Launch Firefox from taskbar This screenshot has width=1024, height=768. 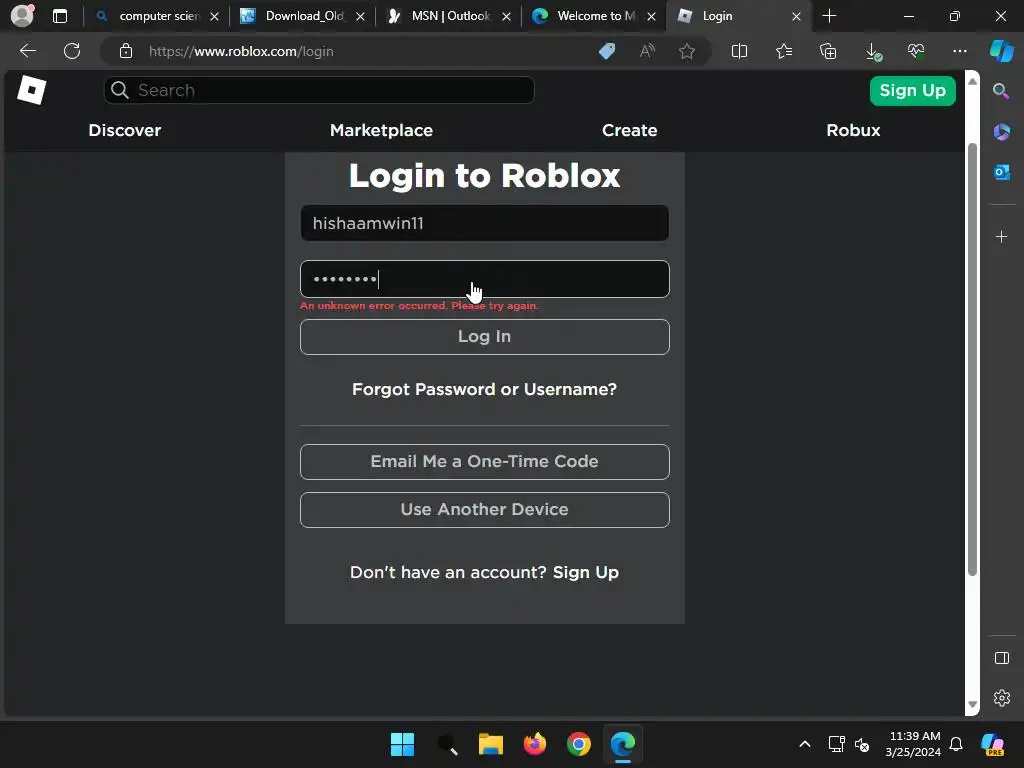[535, 744]
